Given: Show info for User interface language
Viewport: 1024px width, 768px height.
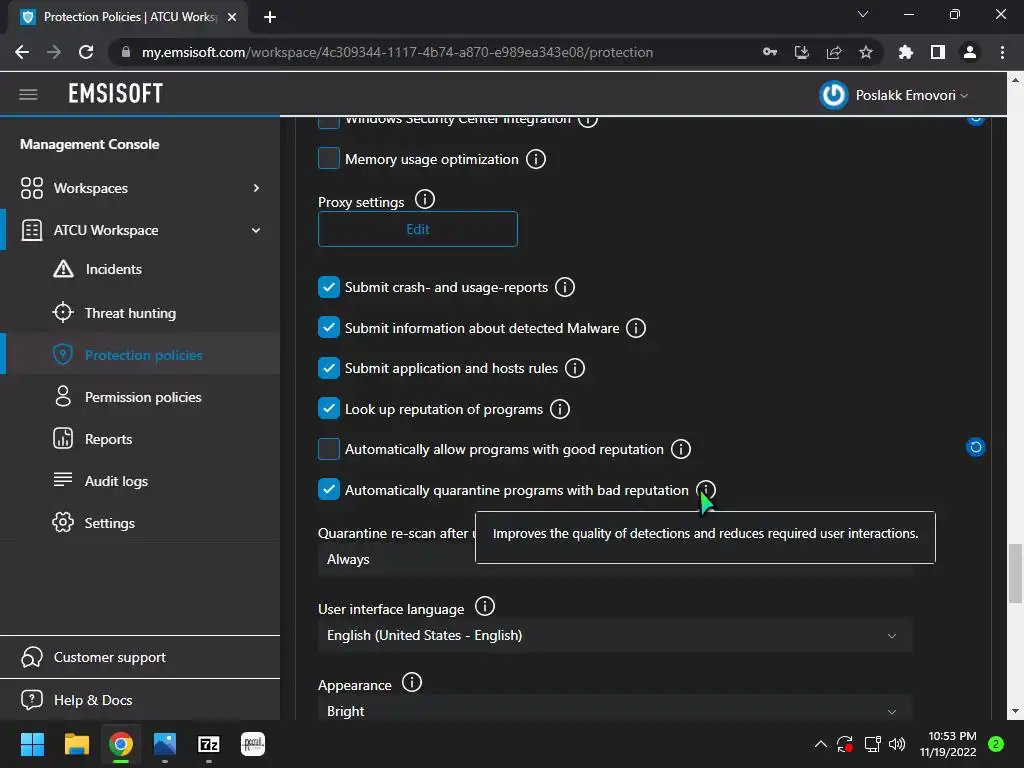Looking at the screenshot, I should (x=485, y=606).
